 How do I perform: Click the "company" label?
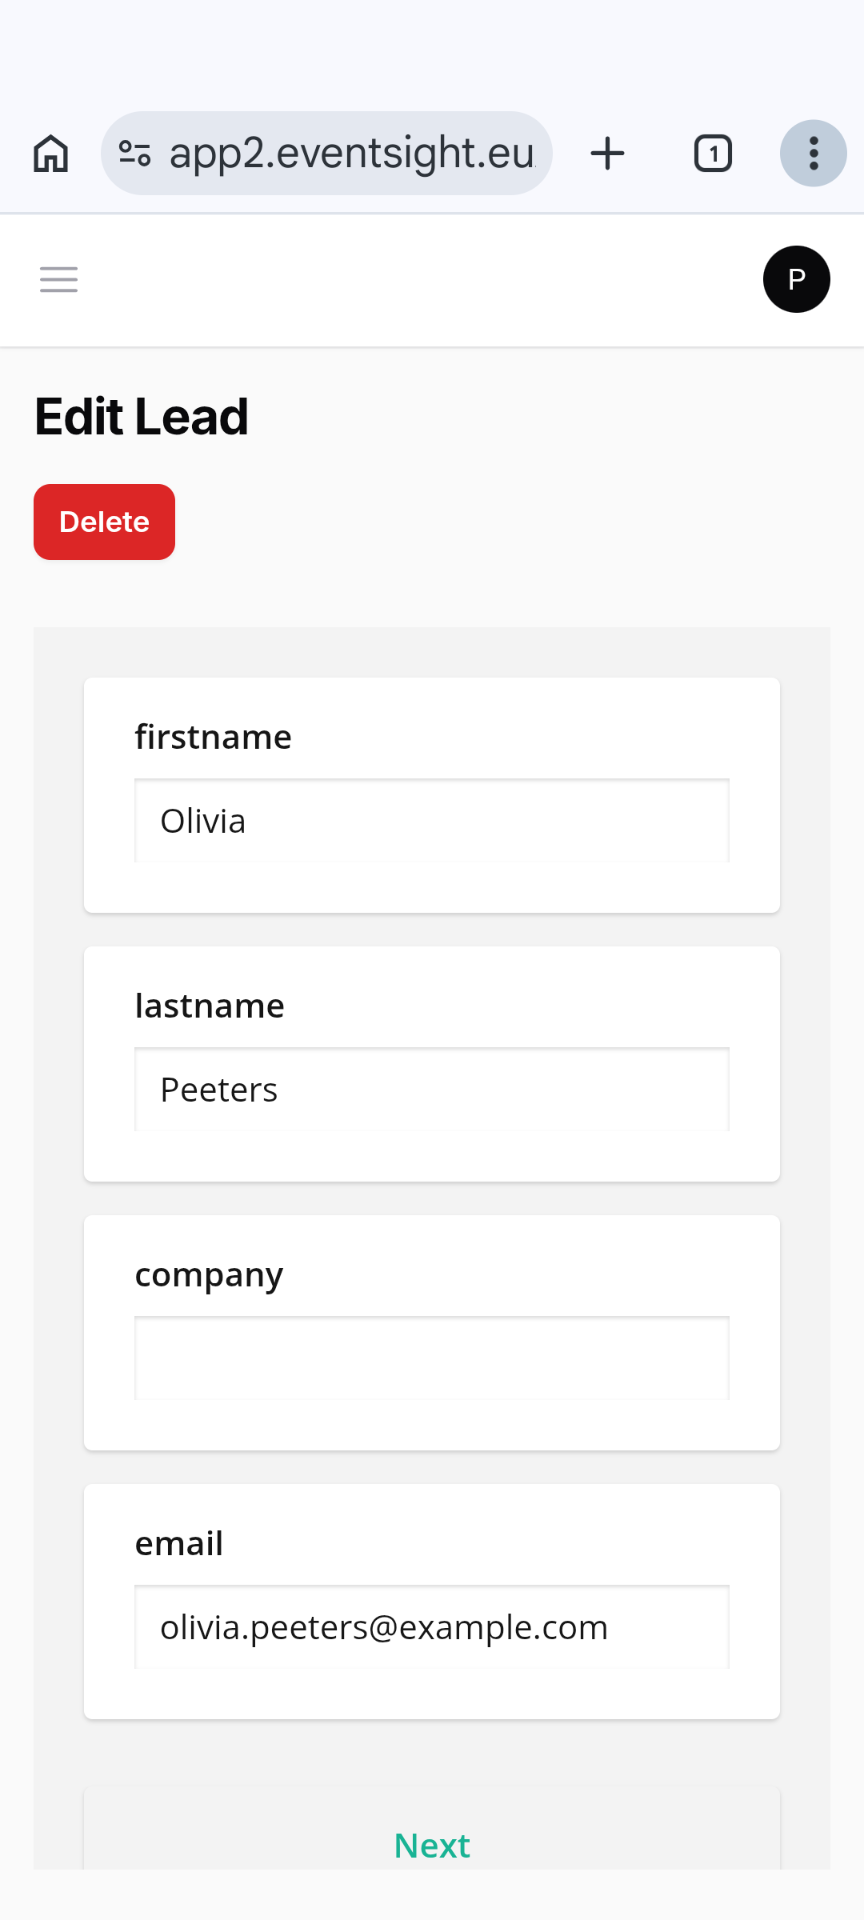[209, 1275]
